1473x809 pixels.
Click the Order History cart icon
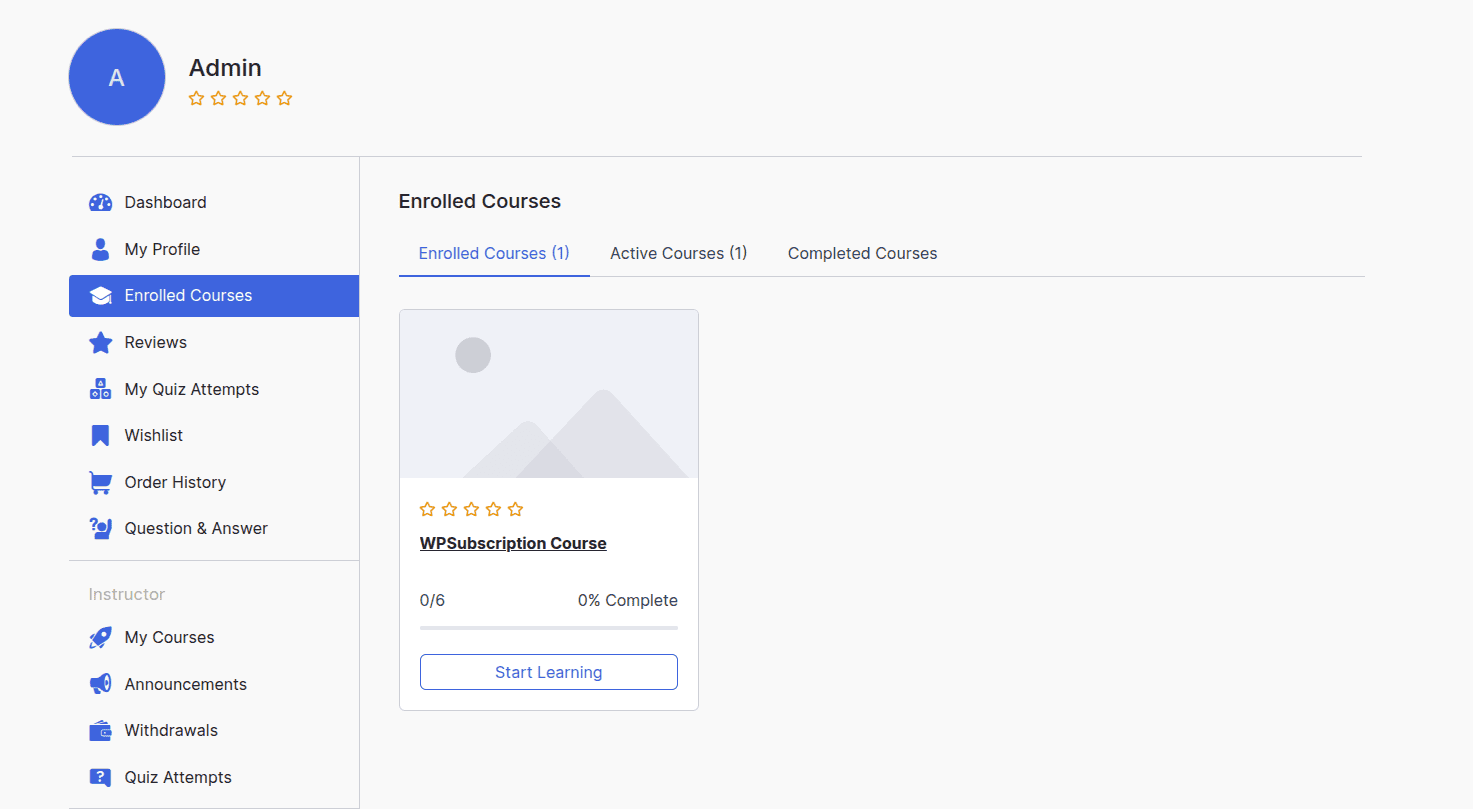100,482
